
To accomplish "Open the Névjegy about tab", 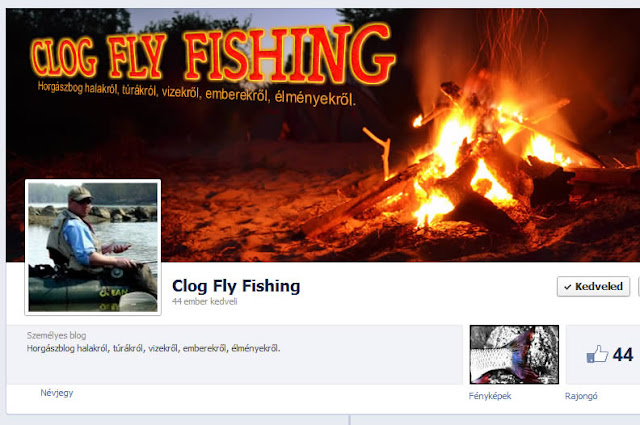I will 57,393.
